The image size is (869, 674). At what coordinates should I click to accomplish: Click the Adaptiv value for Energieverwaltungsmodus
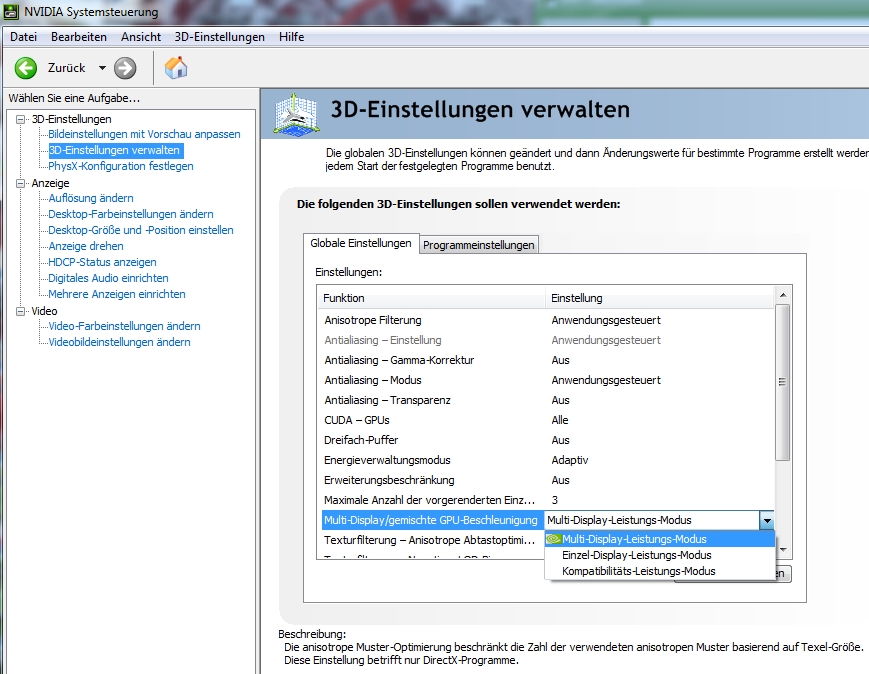click(570, 460)
